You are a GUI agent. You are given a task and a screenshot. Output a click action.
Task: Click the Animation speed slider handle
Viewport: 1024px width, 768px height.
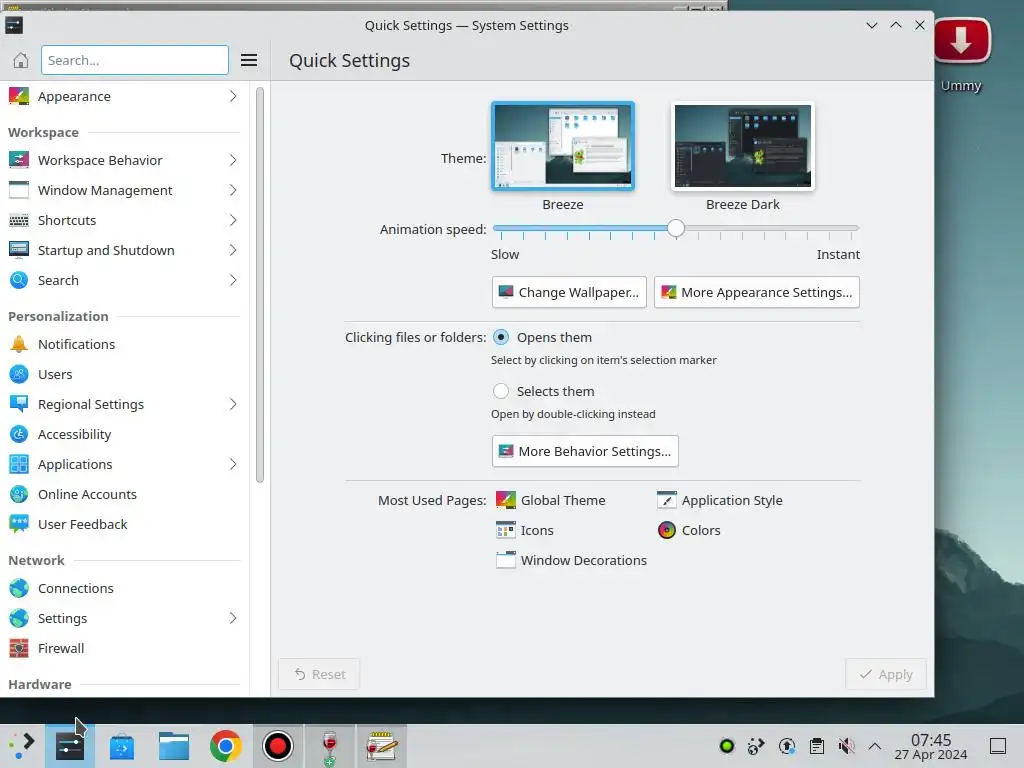pos(676,228)
